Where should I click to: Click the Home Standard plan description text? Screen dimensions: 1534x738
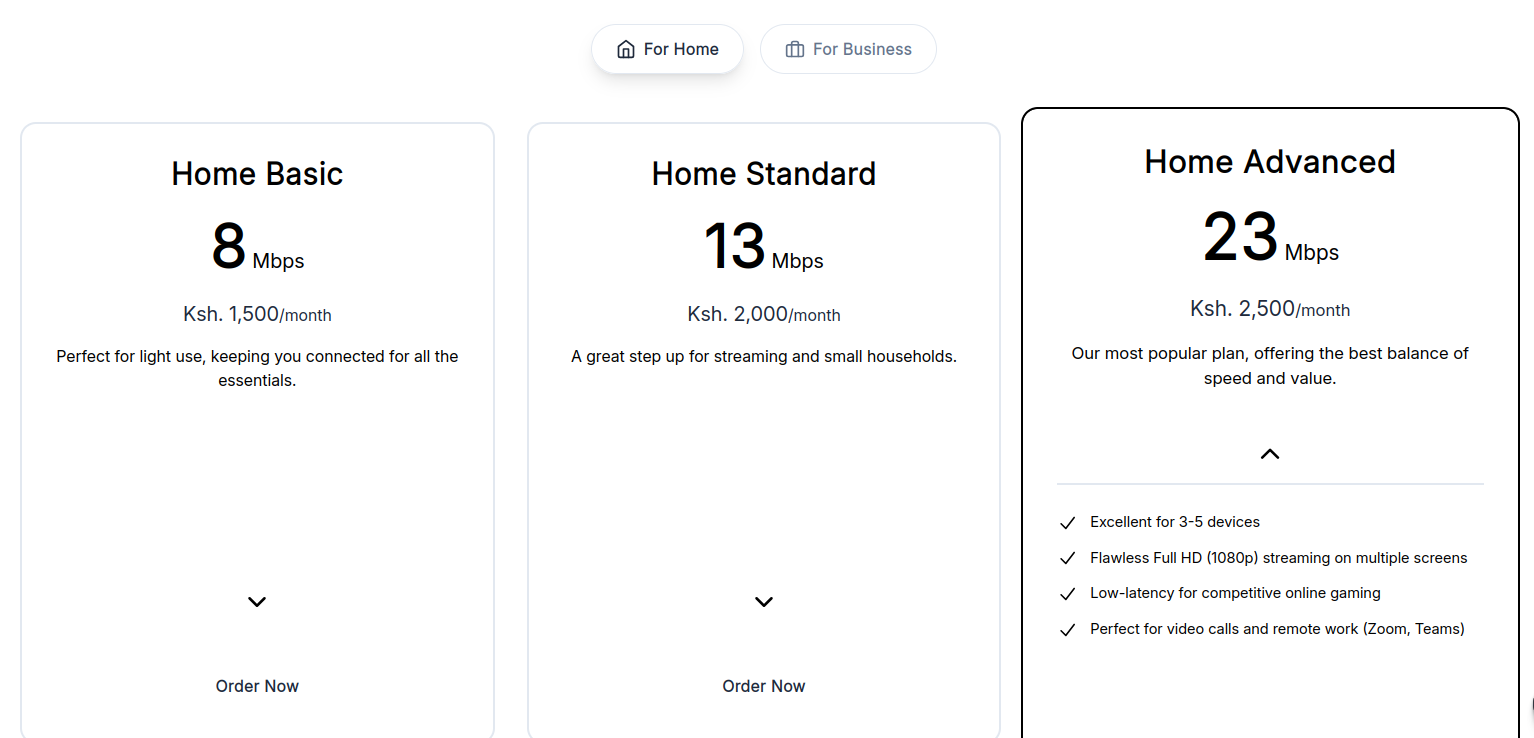(x=763, y=356)
